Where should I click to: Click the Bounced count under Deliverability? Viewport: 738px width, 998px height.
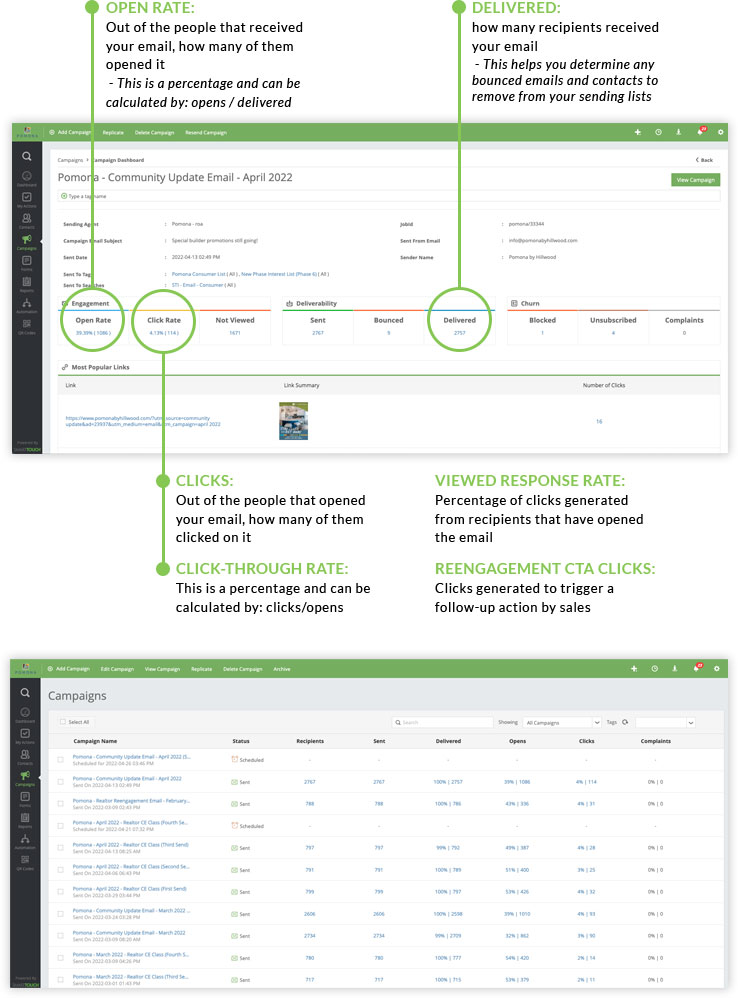389,333
